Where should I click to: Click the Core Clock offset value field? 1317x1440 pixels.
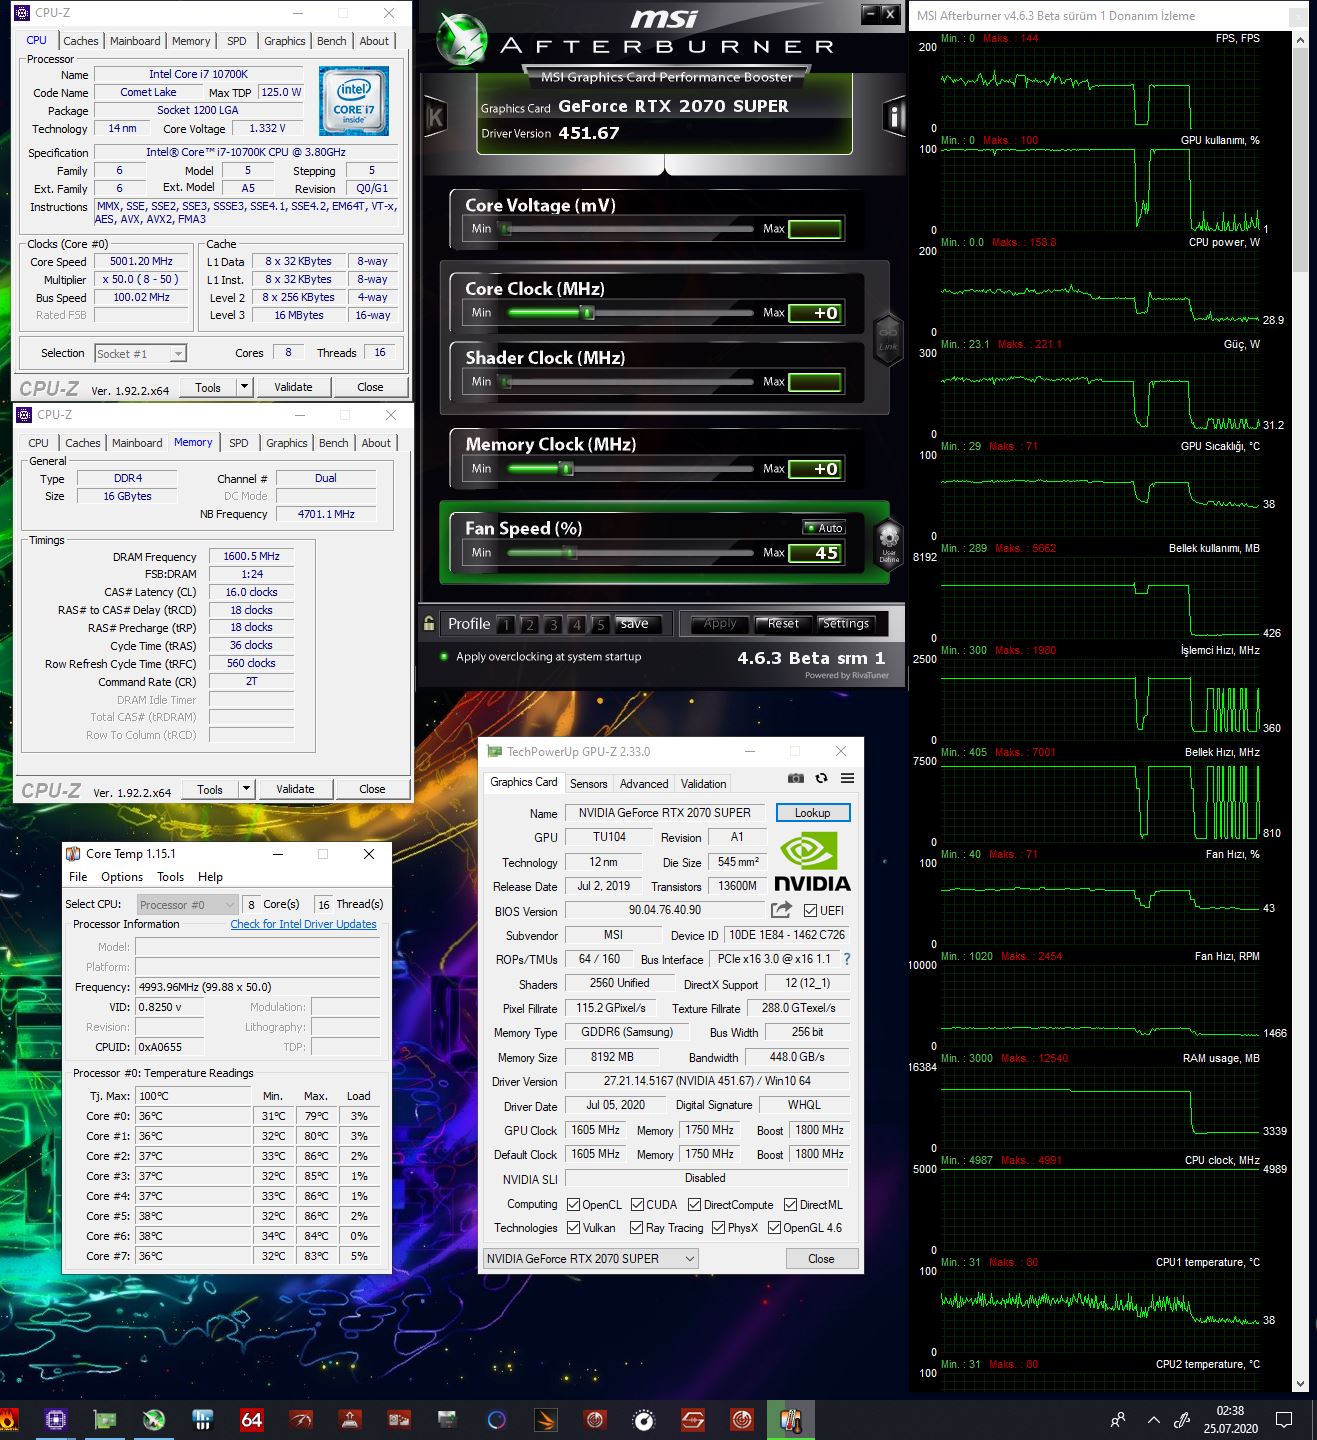click(x=815, y=313)
